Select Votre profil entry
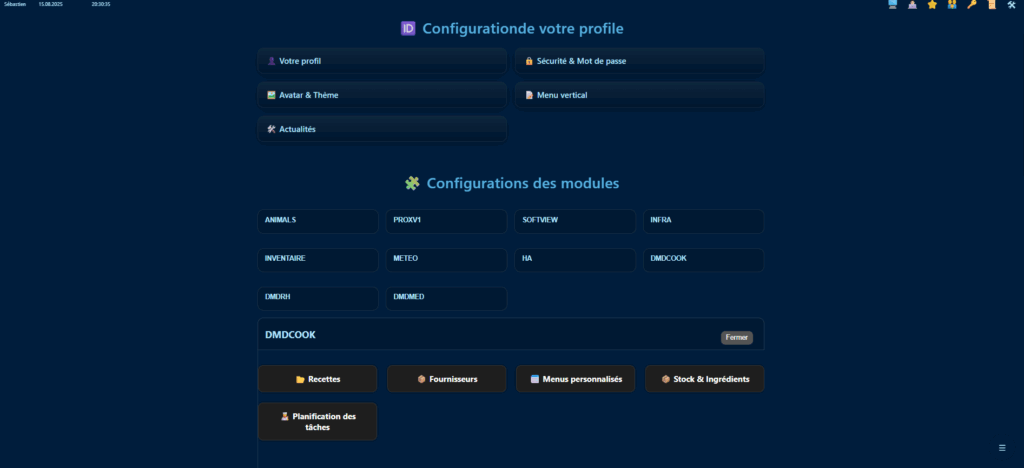The image size is (1024, 468). 382,61
